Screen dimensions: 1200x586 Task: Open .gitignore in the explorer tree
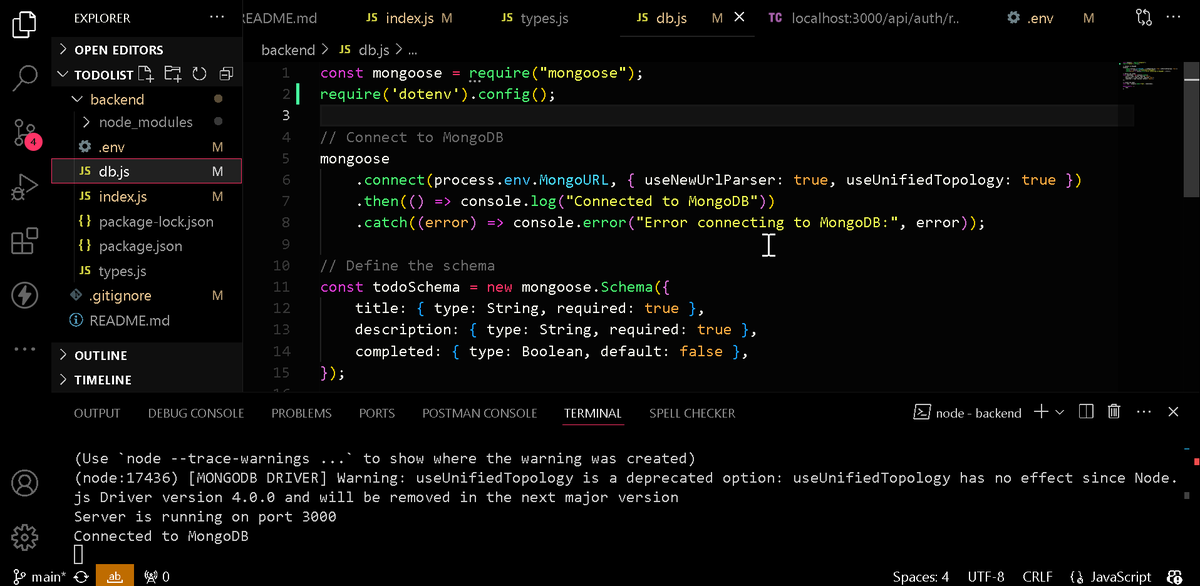[146, 296]
